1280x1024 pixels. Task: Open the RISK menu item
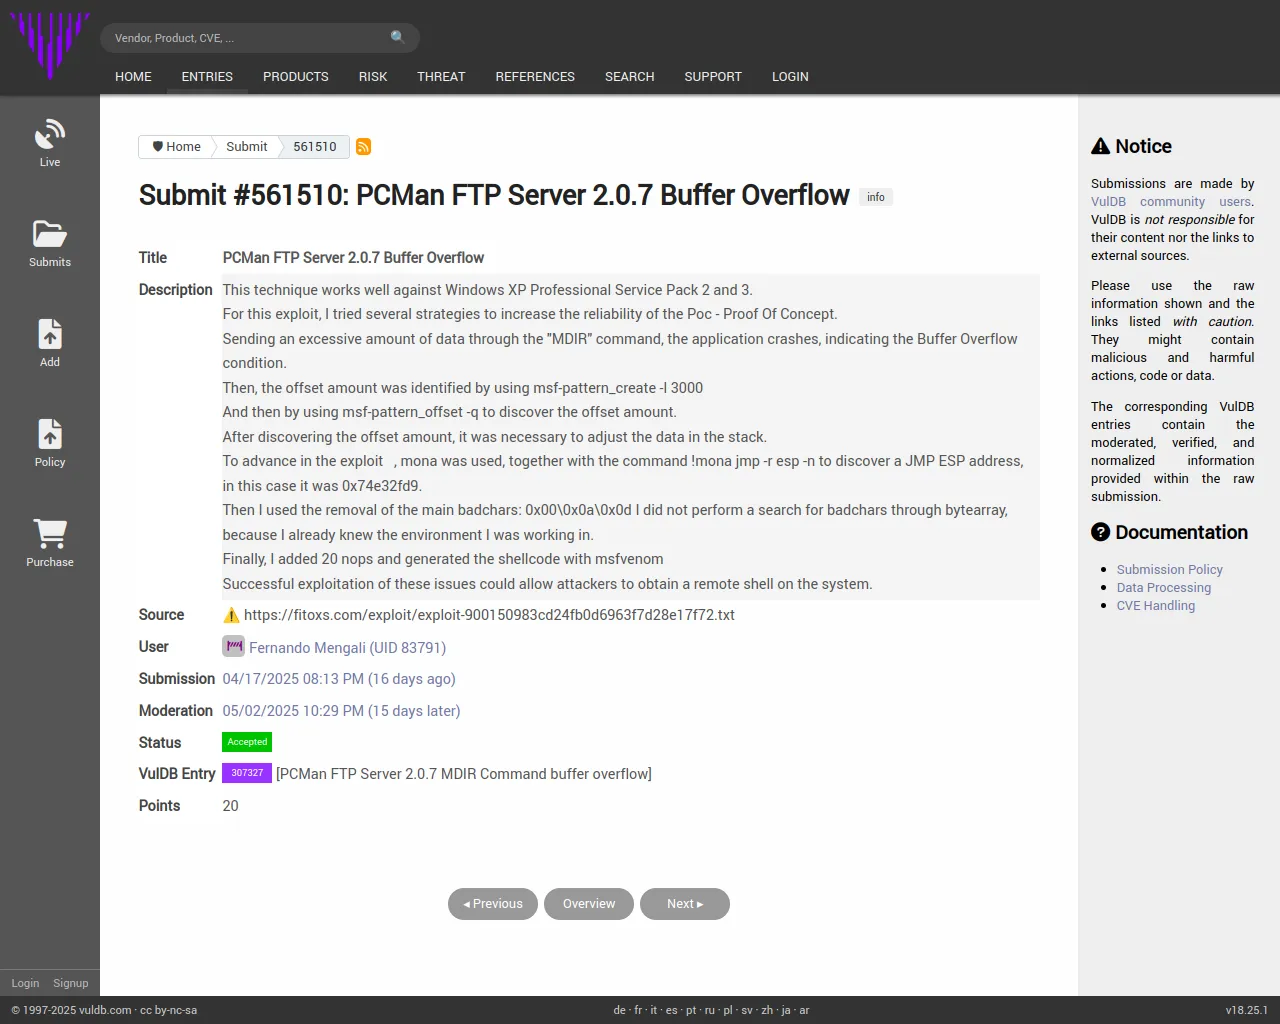(x=373, y=77)
